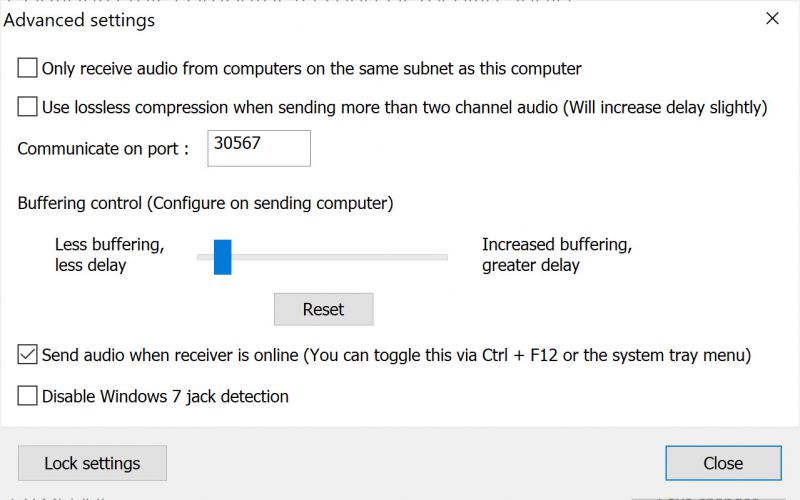Image resolution: width=800 pixels, height=500 pixels.
Task: Close the Advanced settings dialog with X
Action: [772, 18]
